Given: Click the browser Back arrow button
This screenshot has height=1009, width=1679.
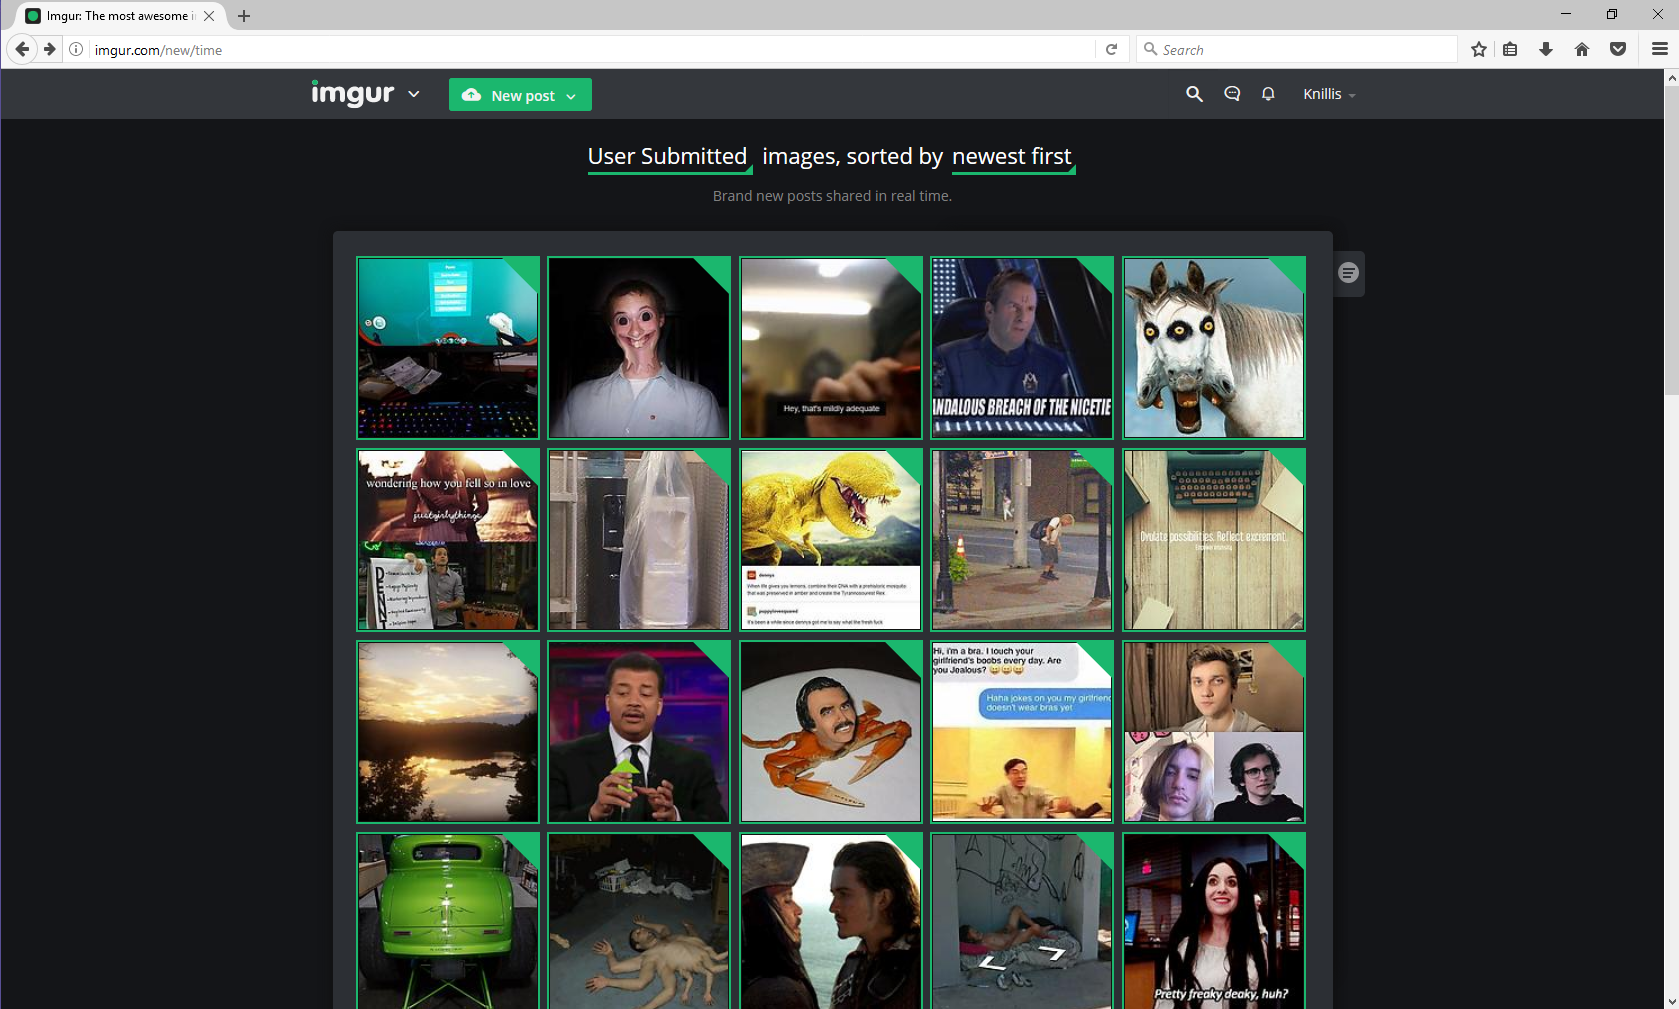Looking at the screenshot, I should click(22, 49).
